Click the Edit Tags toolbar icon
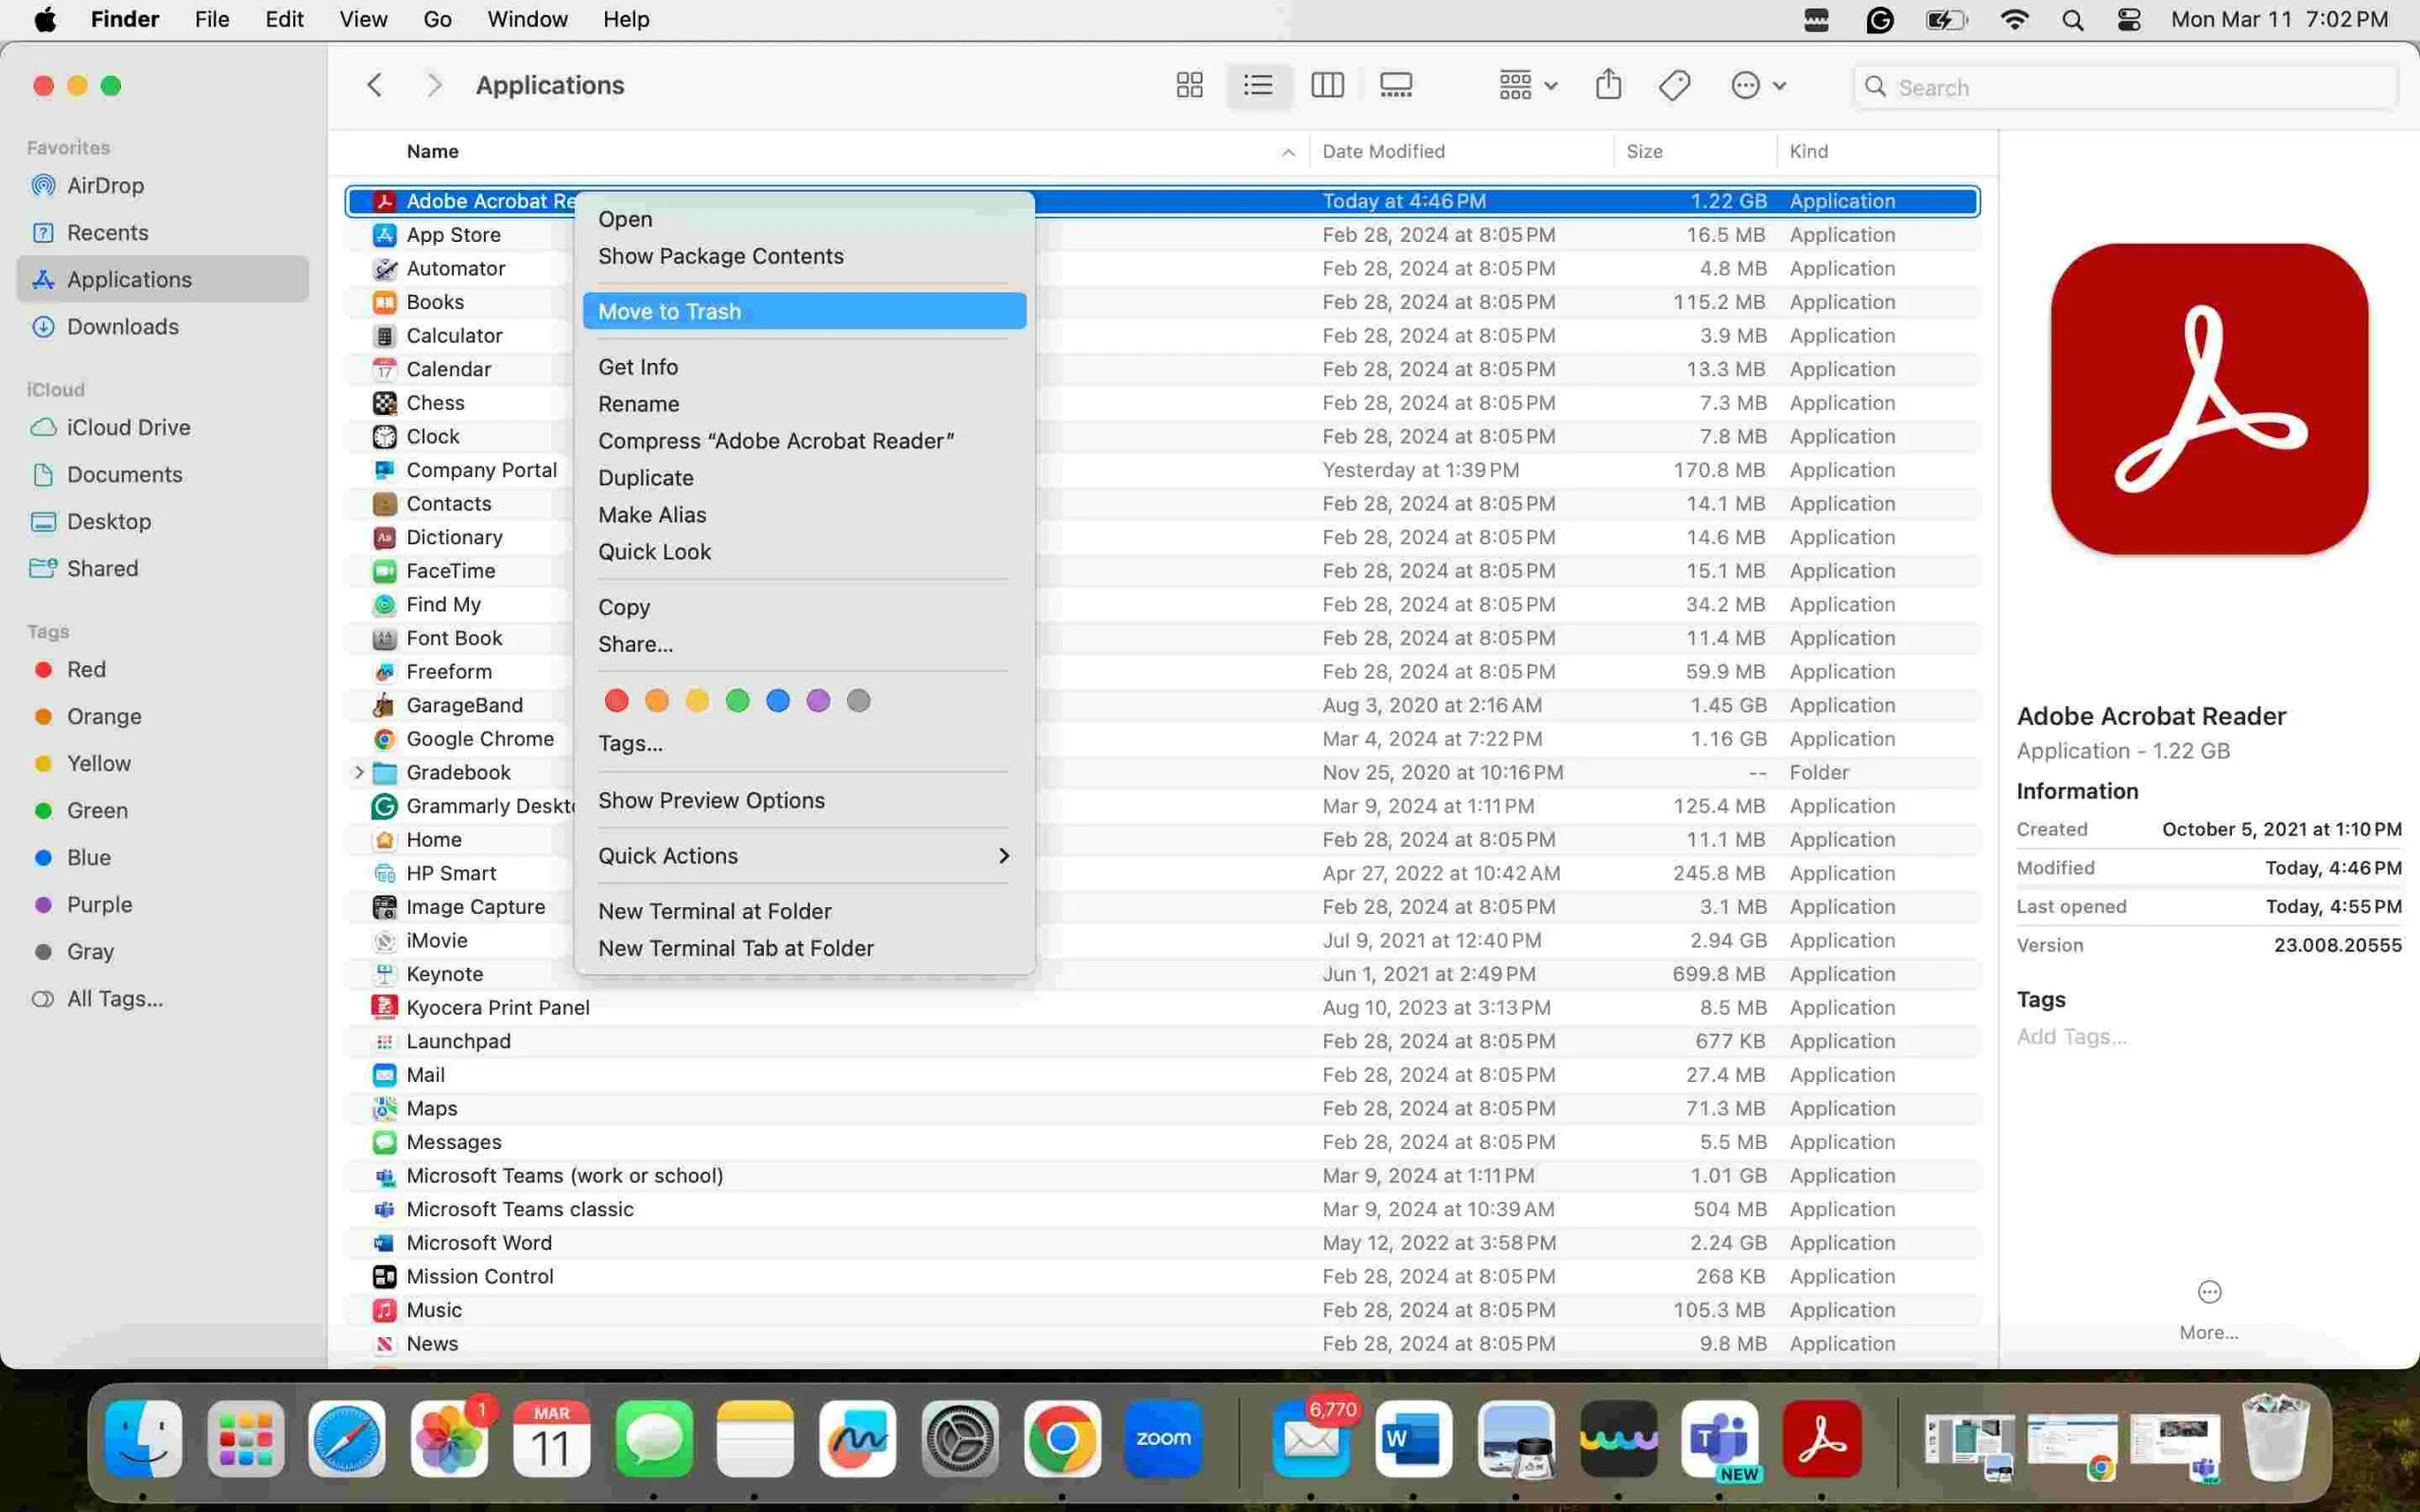This screenshot has height=1512, width=2420. pos(1675,85)
